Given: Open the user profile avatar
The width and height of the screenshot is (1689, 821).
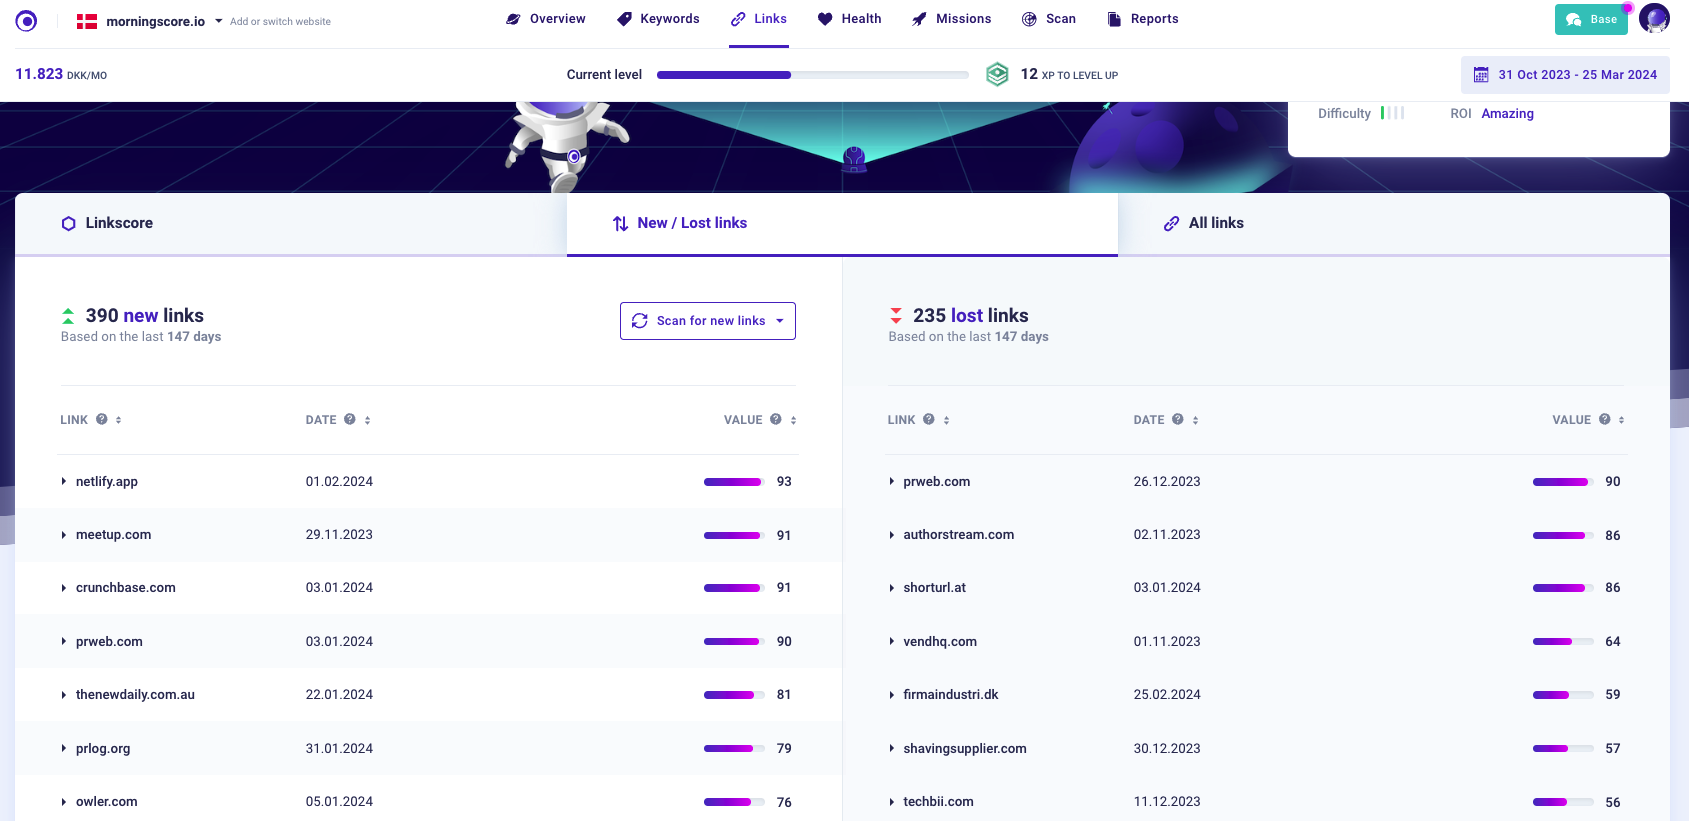Looking at the screenshot, I should [x=1654, y=19].
